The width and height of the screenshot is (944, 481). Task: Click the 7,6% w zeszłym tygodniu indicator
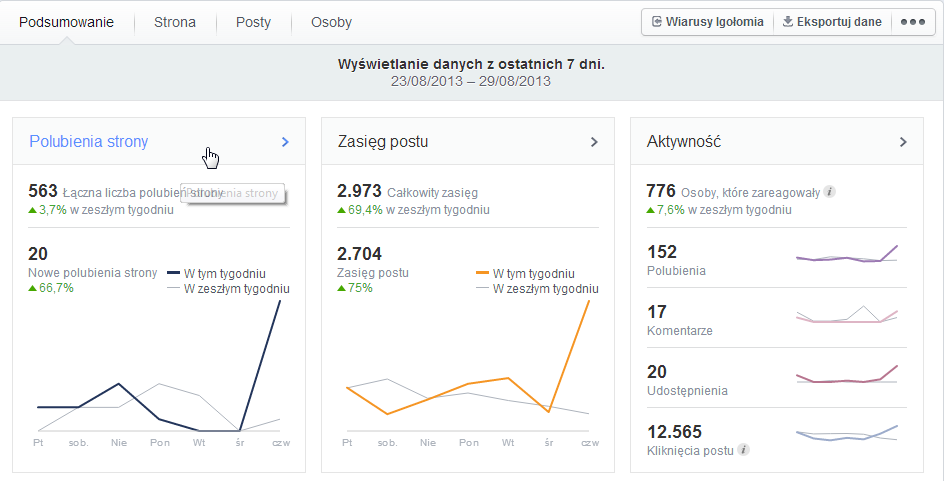coord(719,209)
